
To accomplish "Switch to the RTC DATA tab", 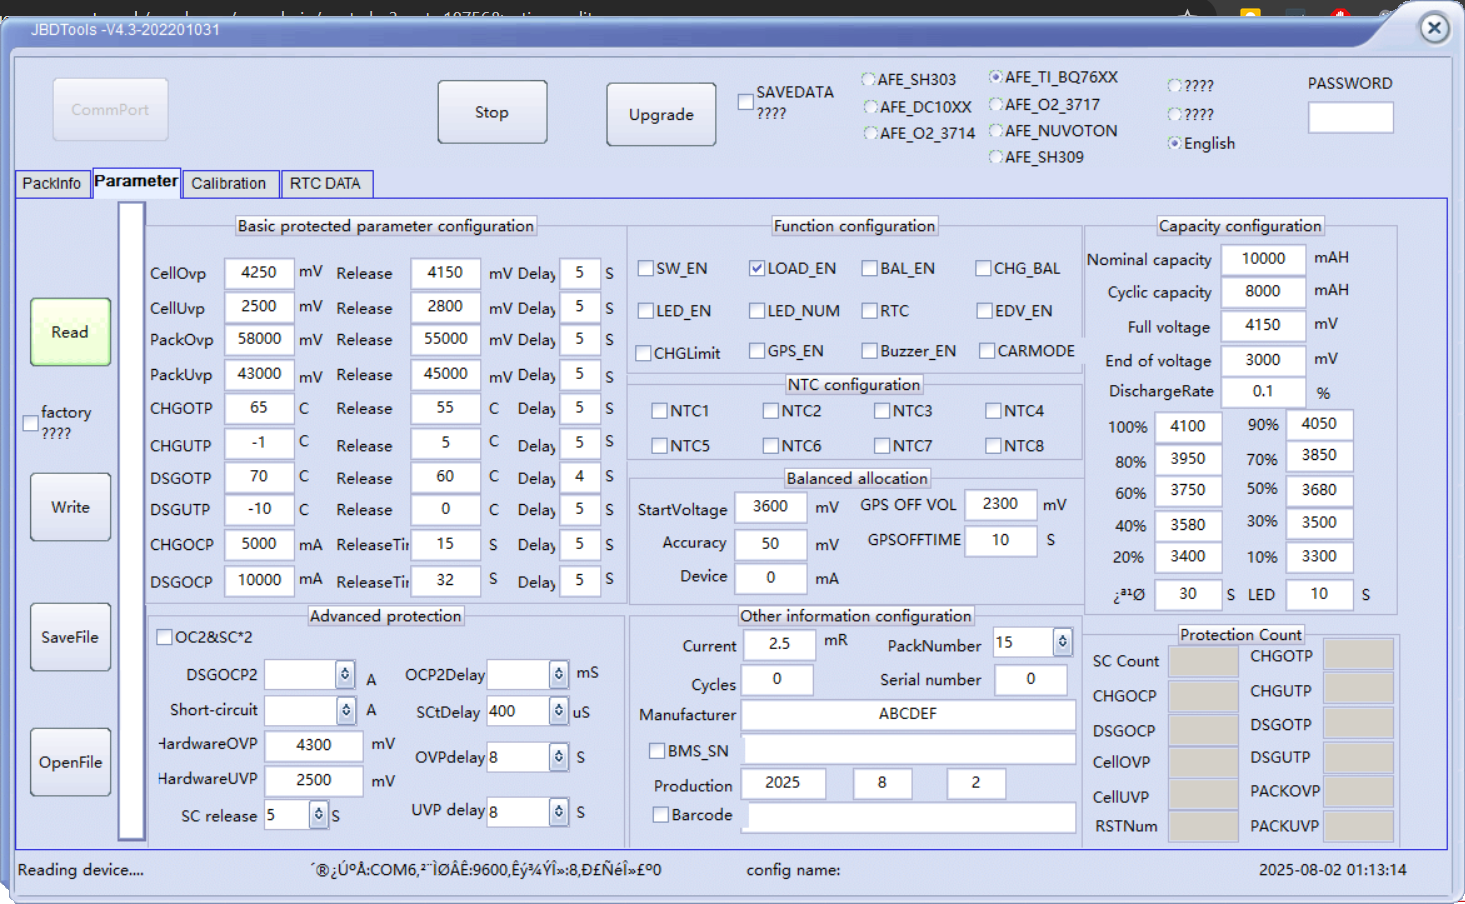I will tap(325, 184).
